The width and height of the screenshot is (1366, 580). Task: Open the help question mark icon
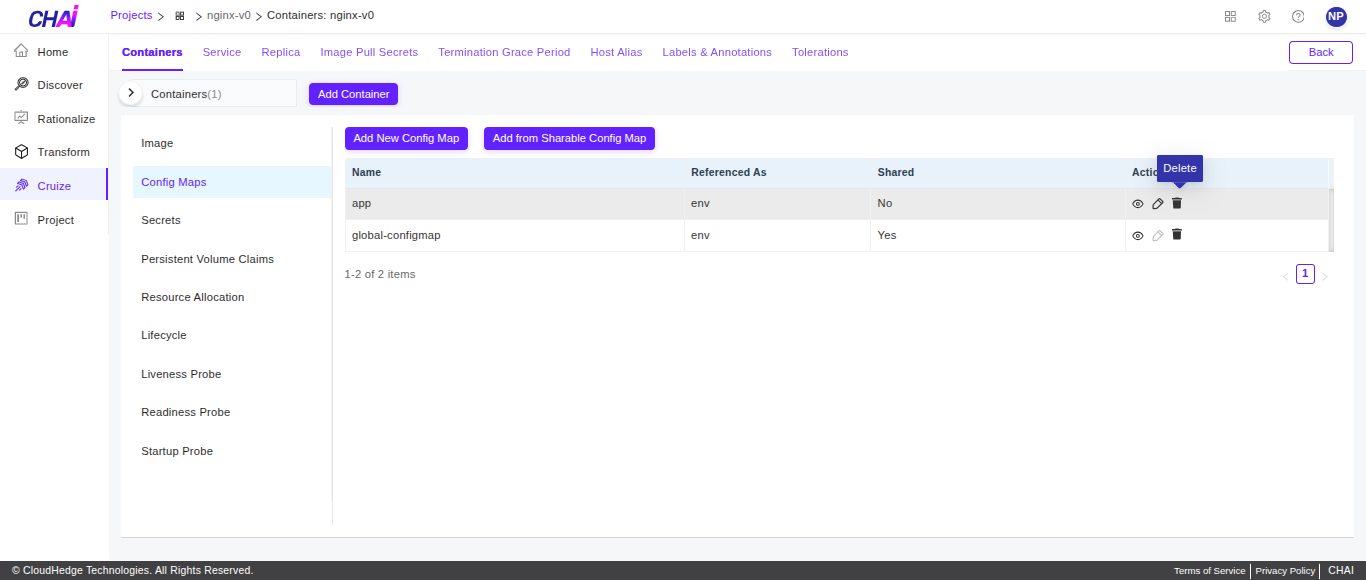[1297, 16]
